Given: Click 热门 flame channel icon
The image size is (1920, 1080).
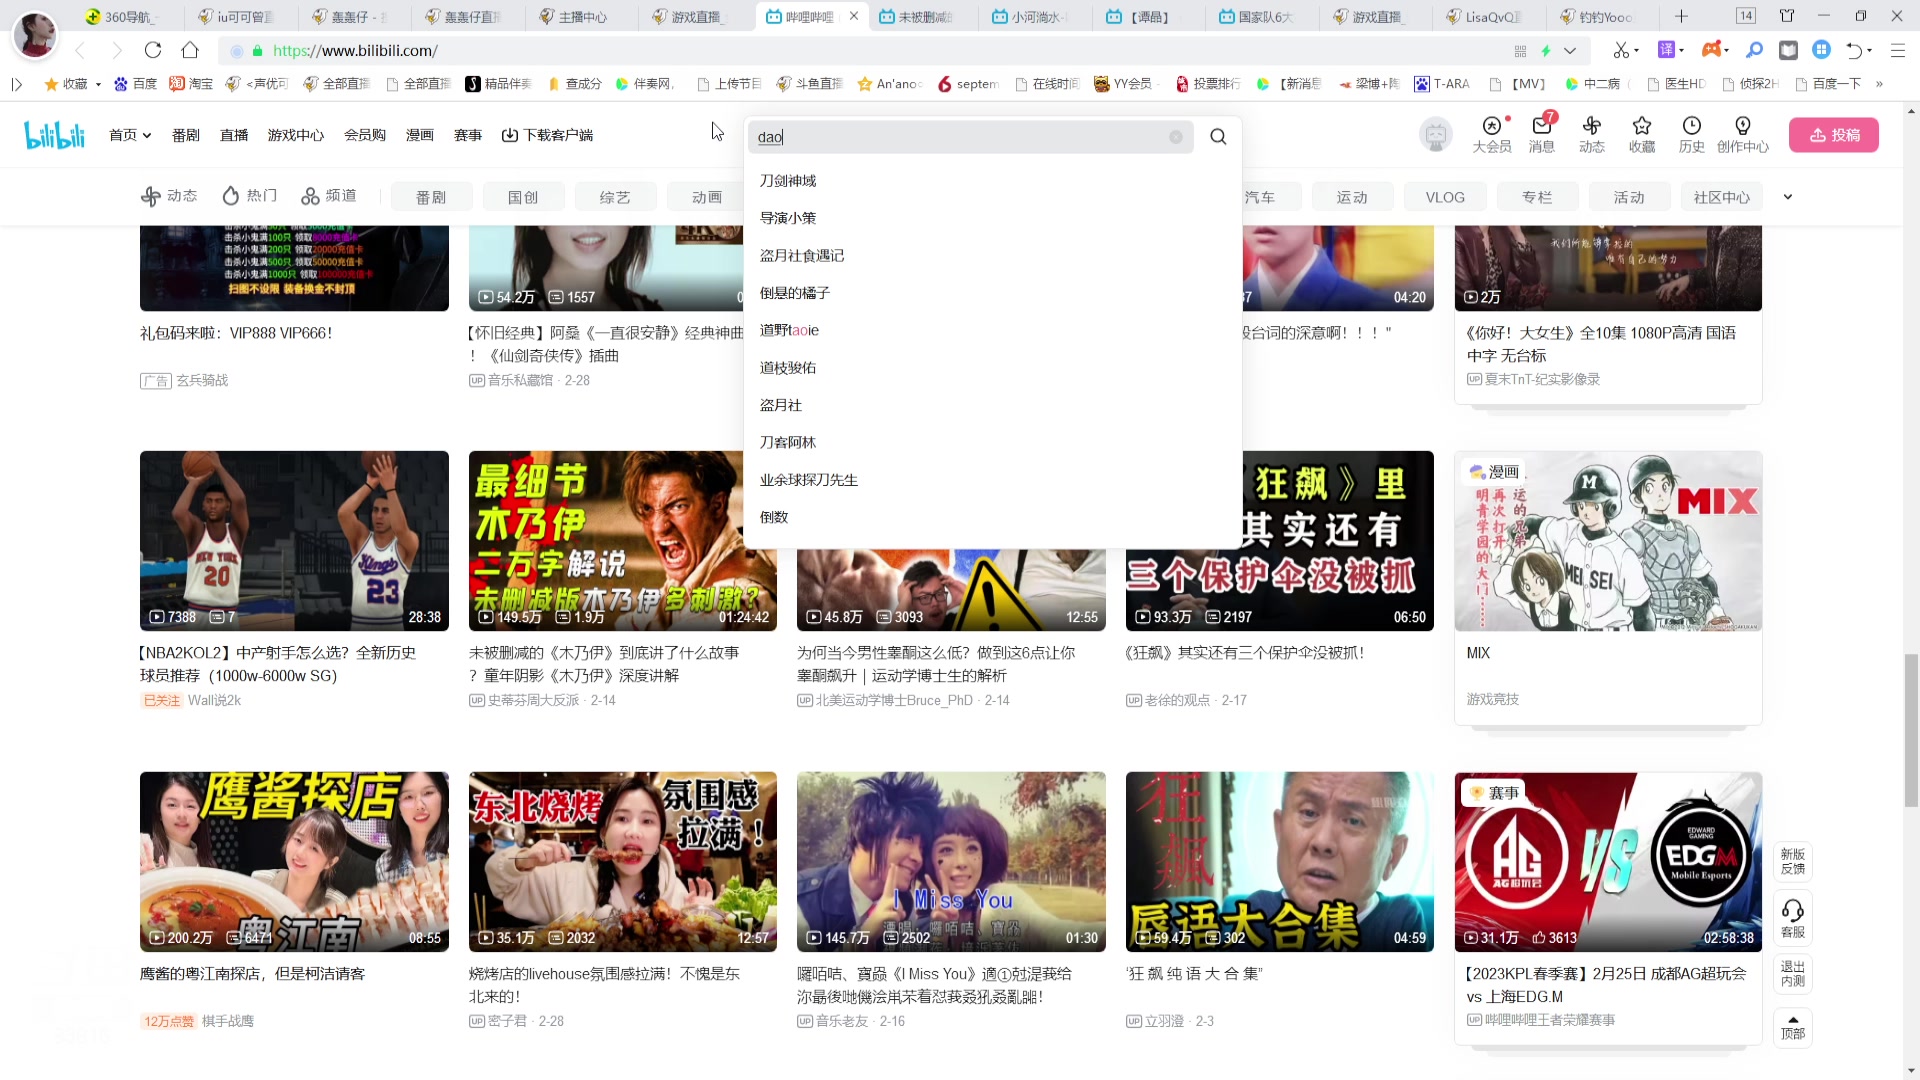Looking at the screenshot, I should pos(249,196).
